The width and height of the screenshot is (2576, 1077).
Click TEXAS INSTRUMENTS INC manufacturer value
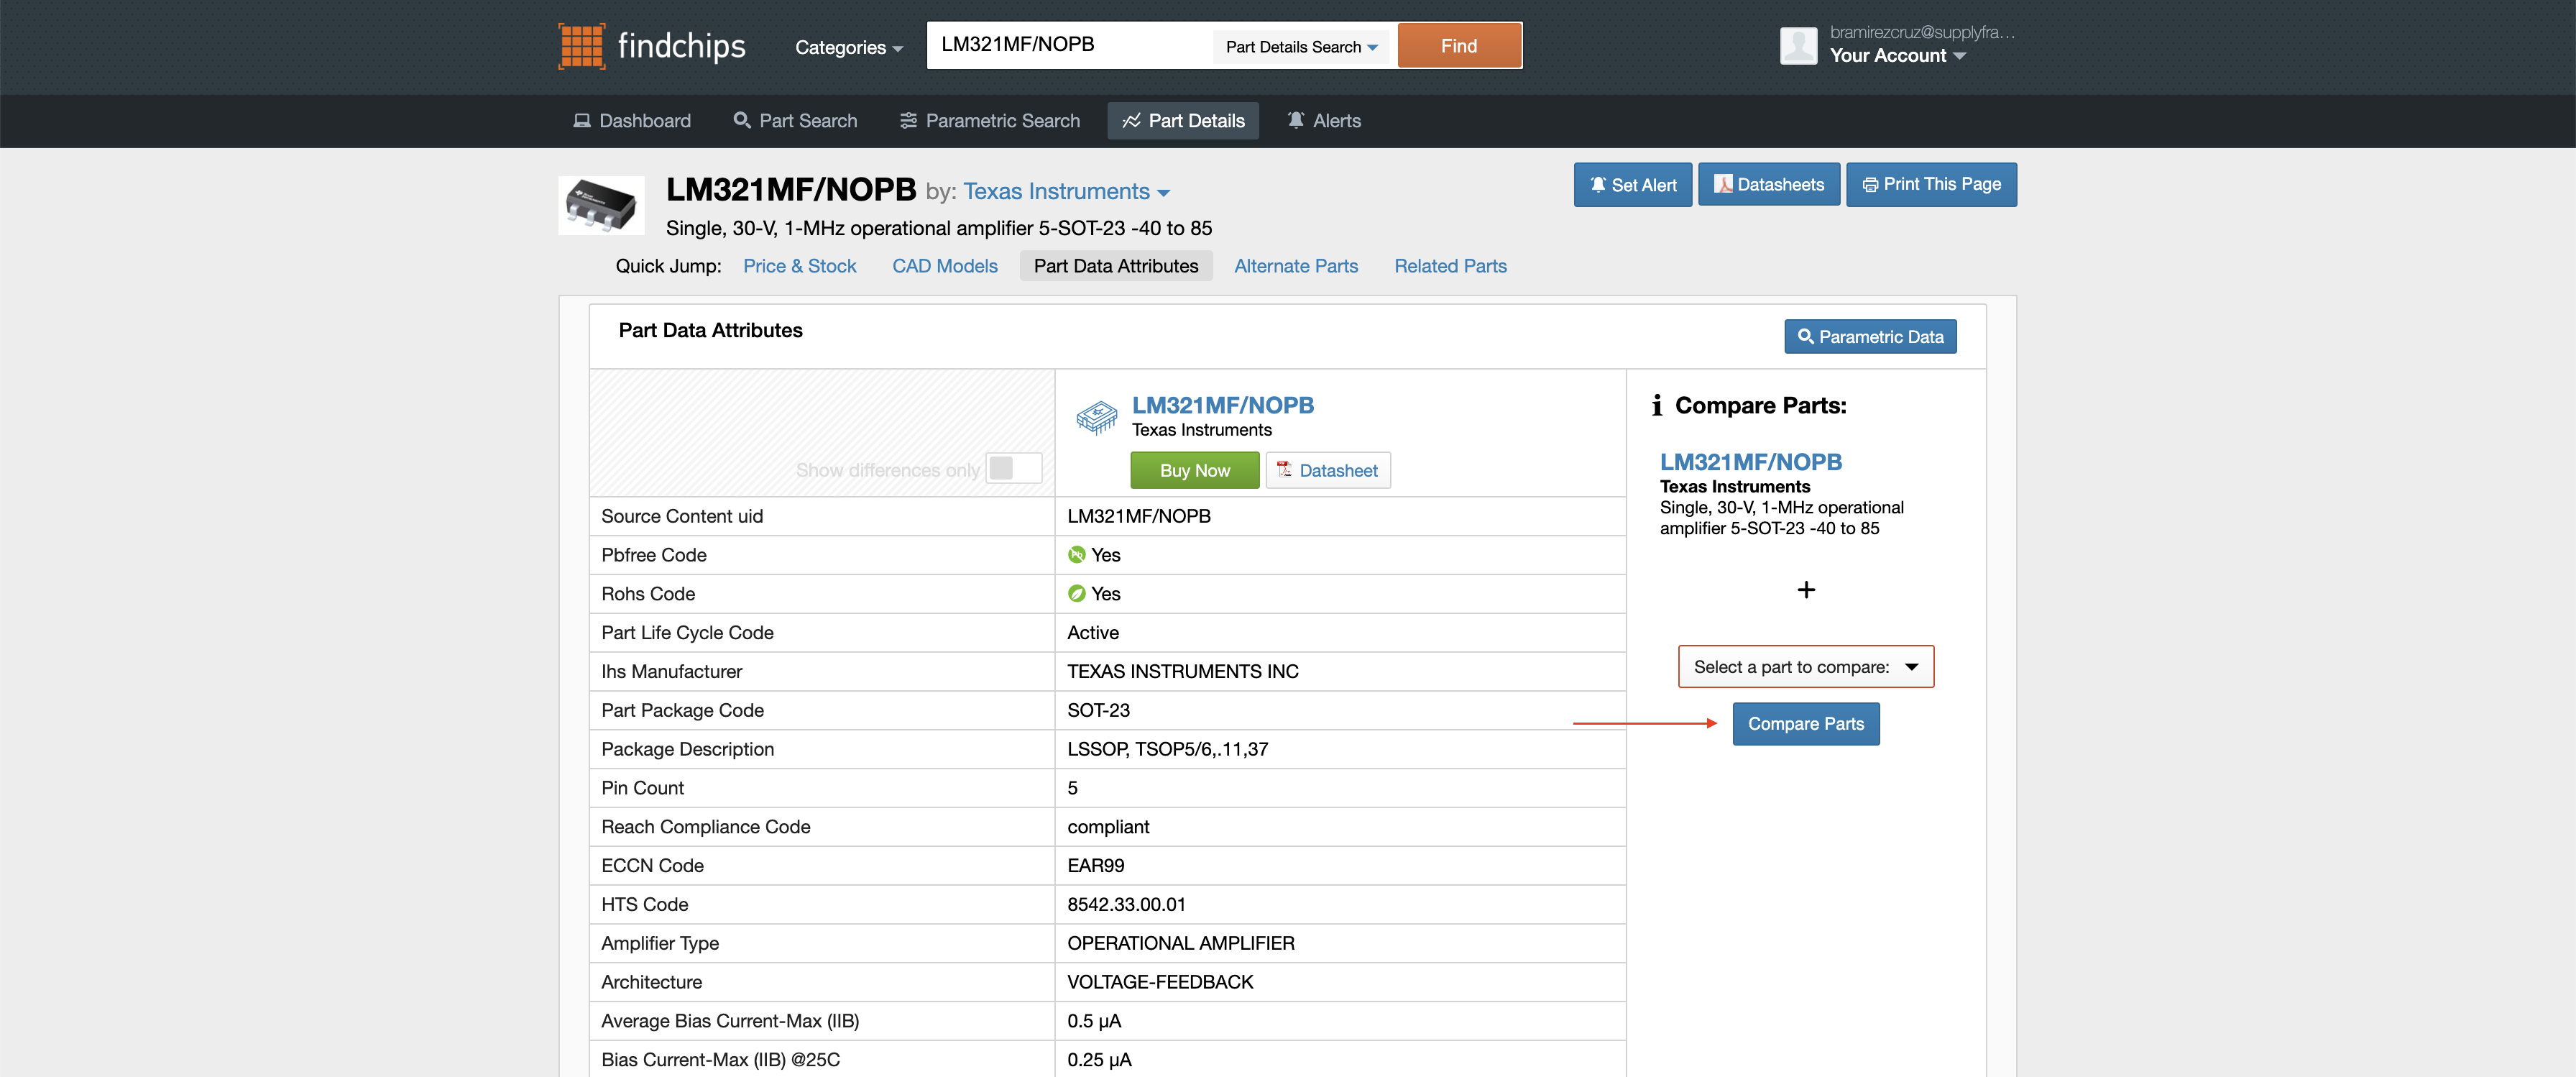click(1182, 672)
